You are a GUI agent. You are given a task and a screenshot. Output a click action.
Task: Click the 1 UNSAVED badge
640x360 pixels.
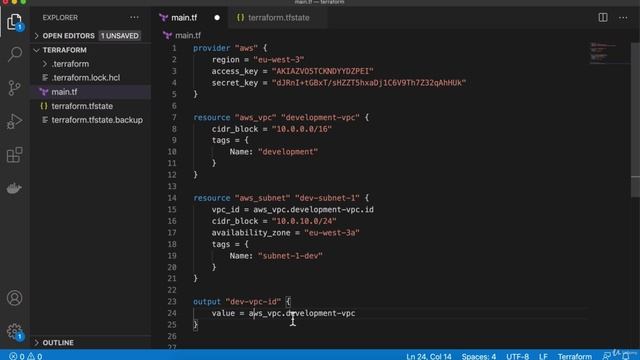(x=120, y=36)
